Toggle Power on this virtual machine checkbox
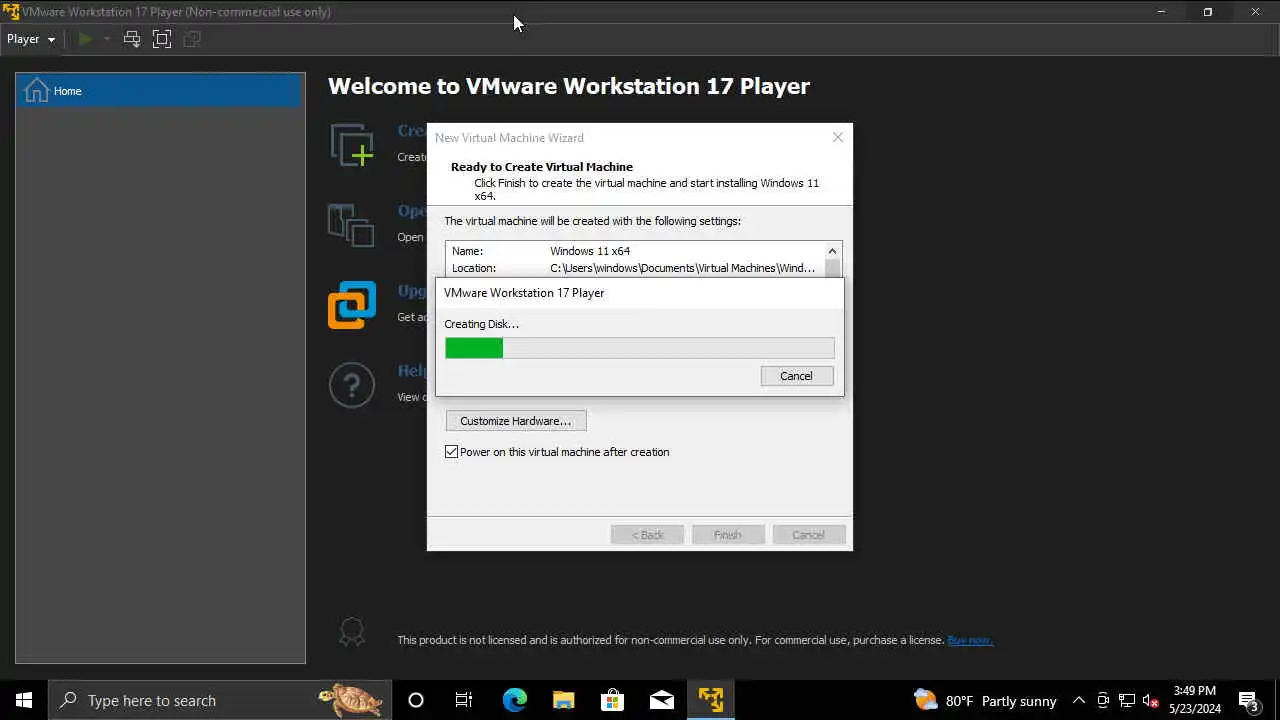Viewport: 1280px width, 720px height. pos(452,452)
